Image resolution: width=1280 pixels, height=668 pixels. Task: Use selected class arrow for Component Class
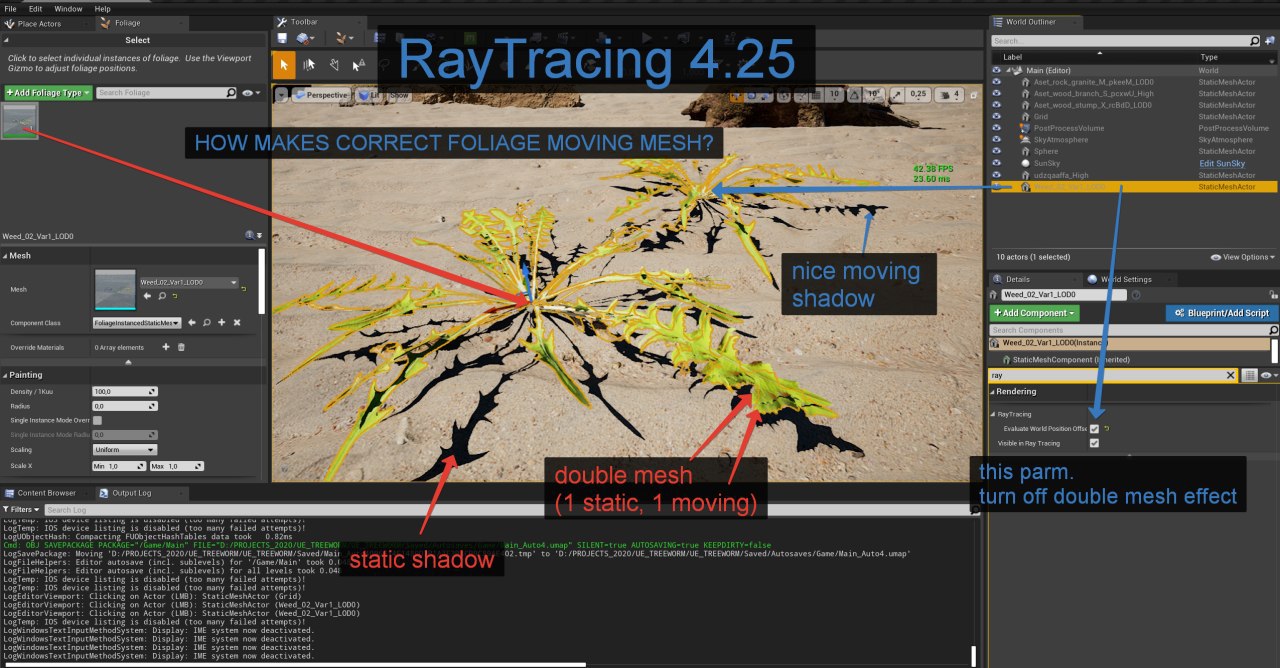tap(192, 323)
